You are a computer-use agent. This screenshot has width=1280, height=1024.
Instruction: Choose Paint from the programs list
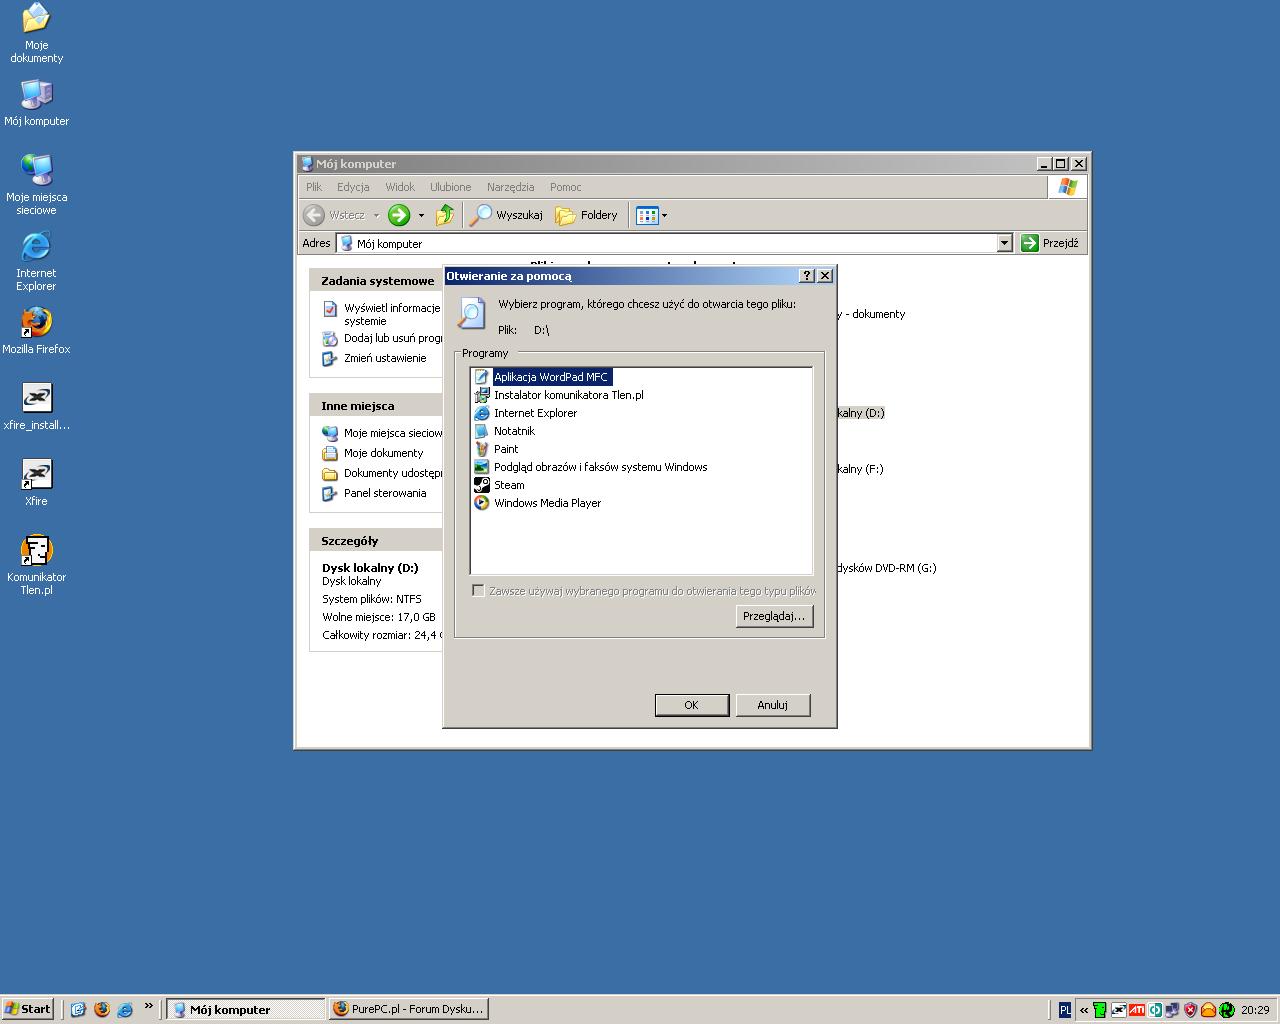505,449
